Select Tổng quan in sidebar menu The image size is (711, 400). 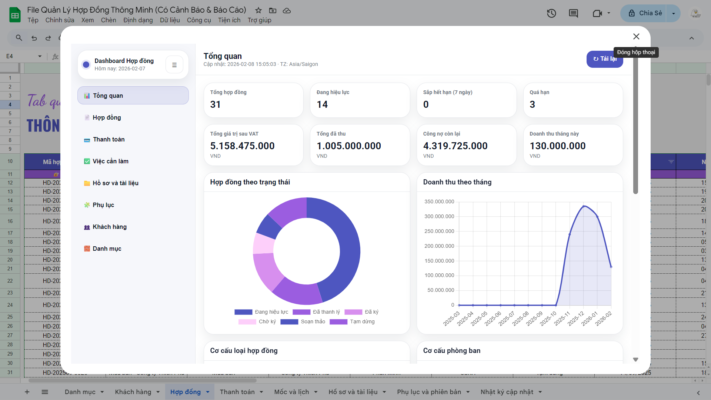[x=132, y=96]
